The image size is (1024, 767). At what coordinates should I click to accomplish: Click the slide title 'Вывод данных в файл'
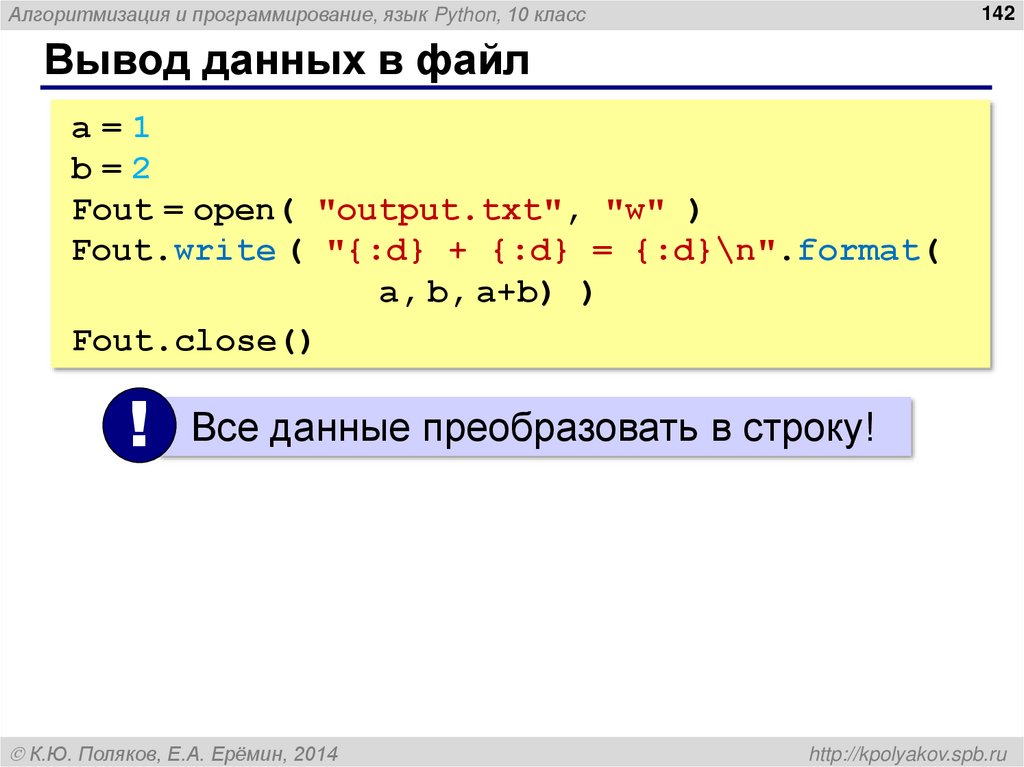(x=287, y=59)
